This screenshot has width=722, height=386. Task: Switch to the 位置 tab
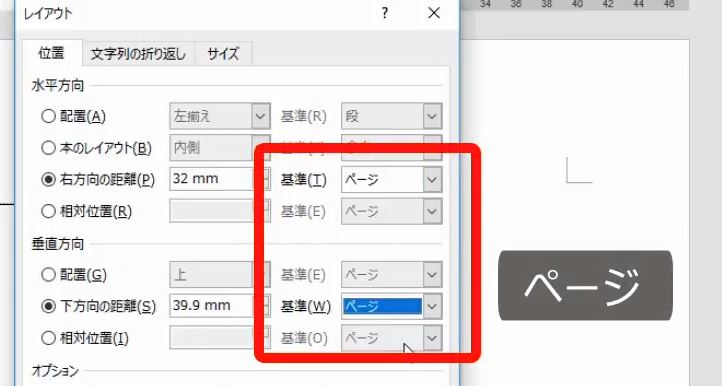(x=51, y=53)
